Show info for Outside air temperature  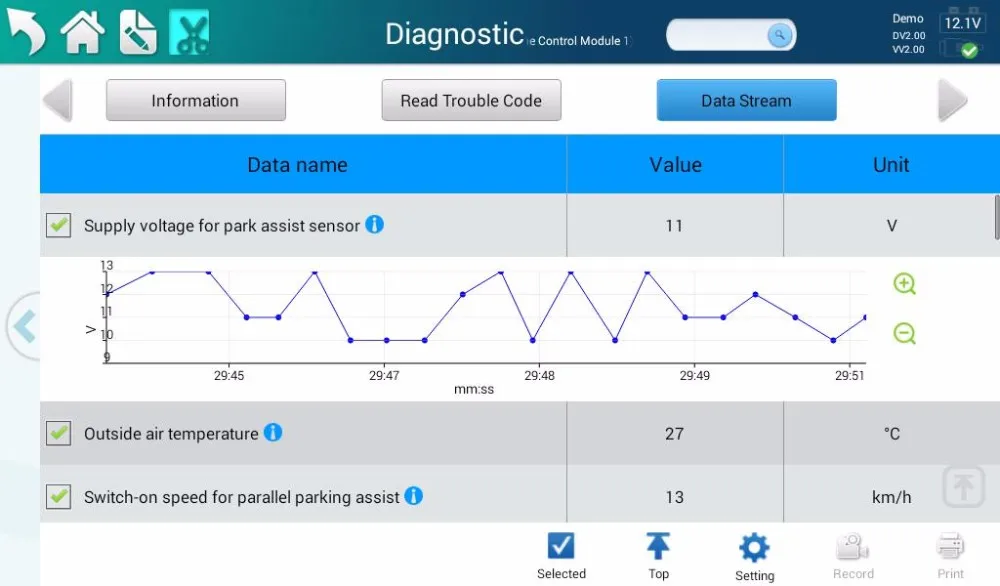[x=273, y=432]
